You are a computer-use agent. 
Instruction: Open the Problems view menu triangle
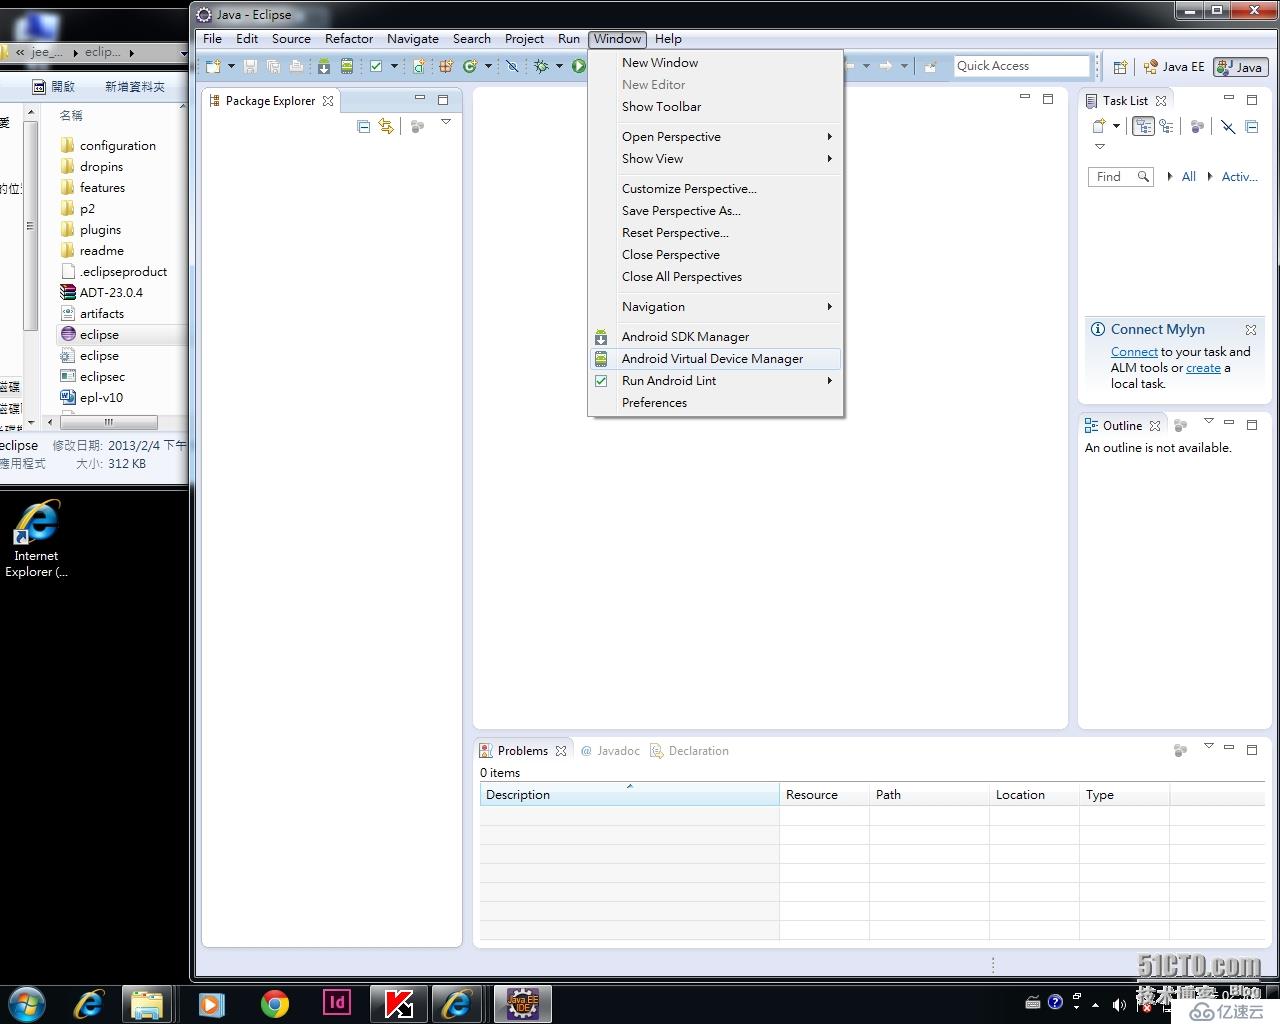click(1208, 746)
